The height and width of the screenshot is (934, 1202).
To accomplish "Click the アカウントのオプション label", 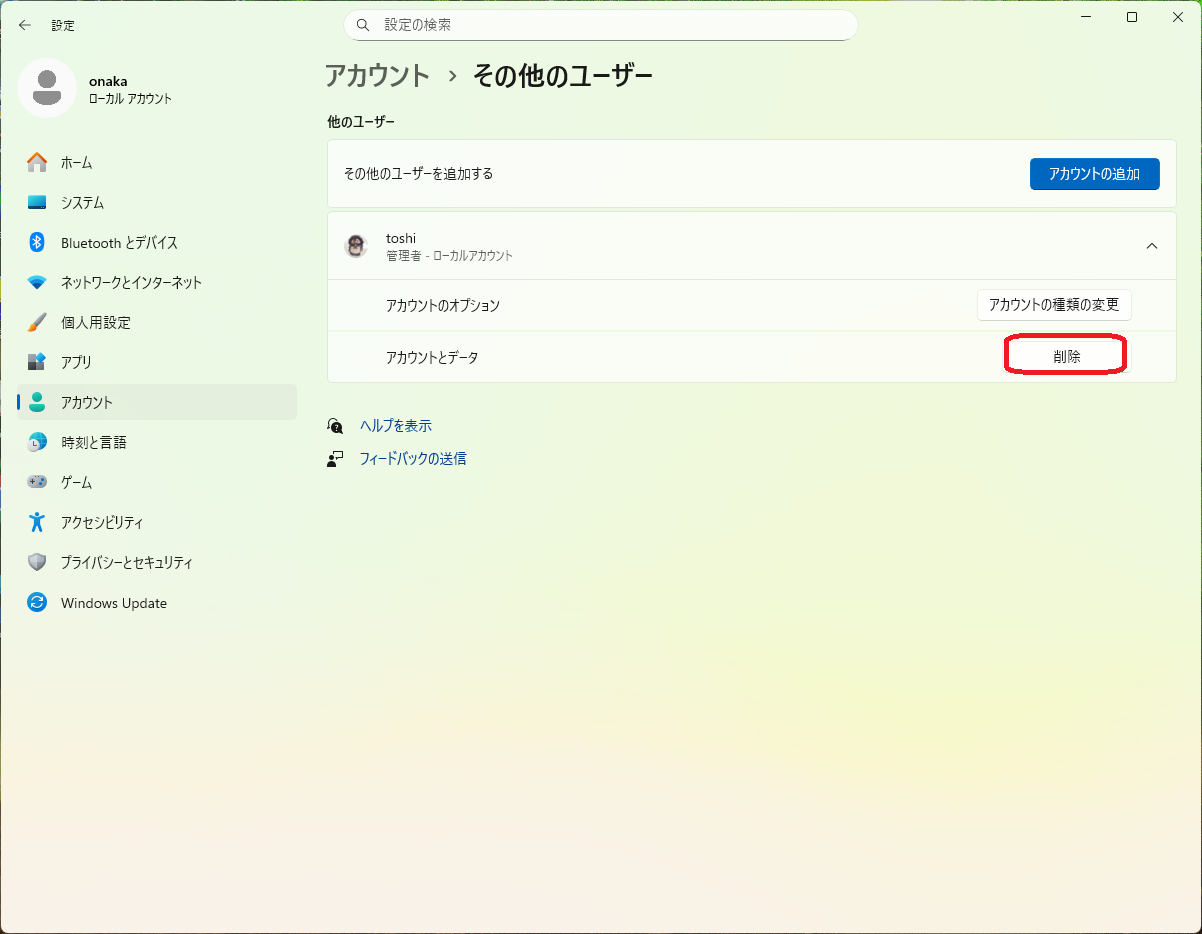I will [x=443, y=306].
